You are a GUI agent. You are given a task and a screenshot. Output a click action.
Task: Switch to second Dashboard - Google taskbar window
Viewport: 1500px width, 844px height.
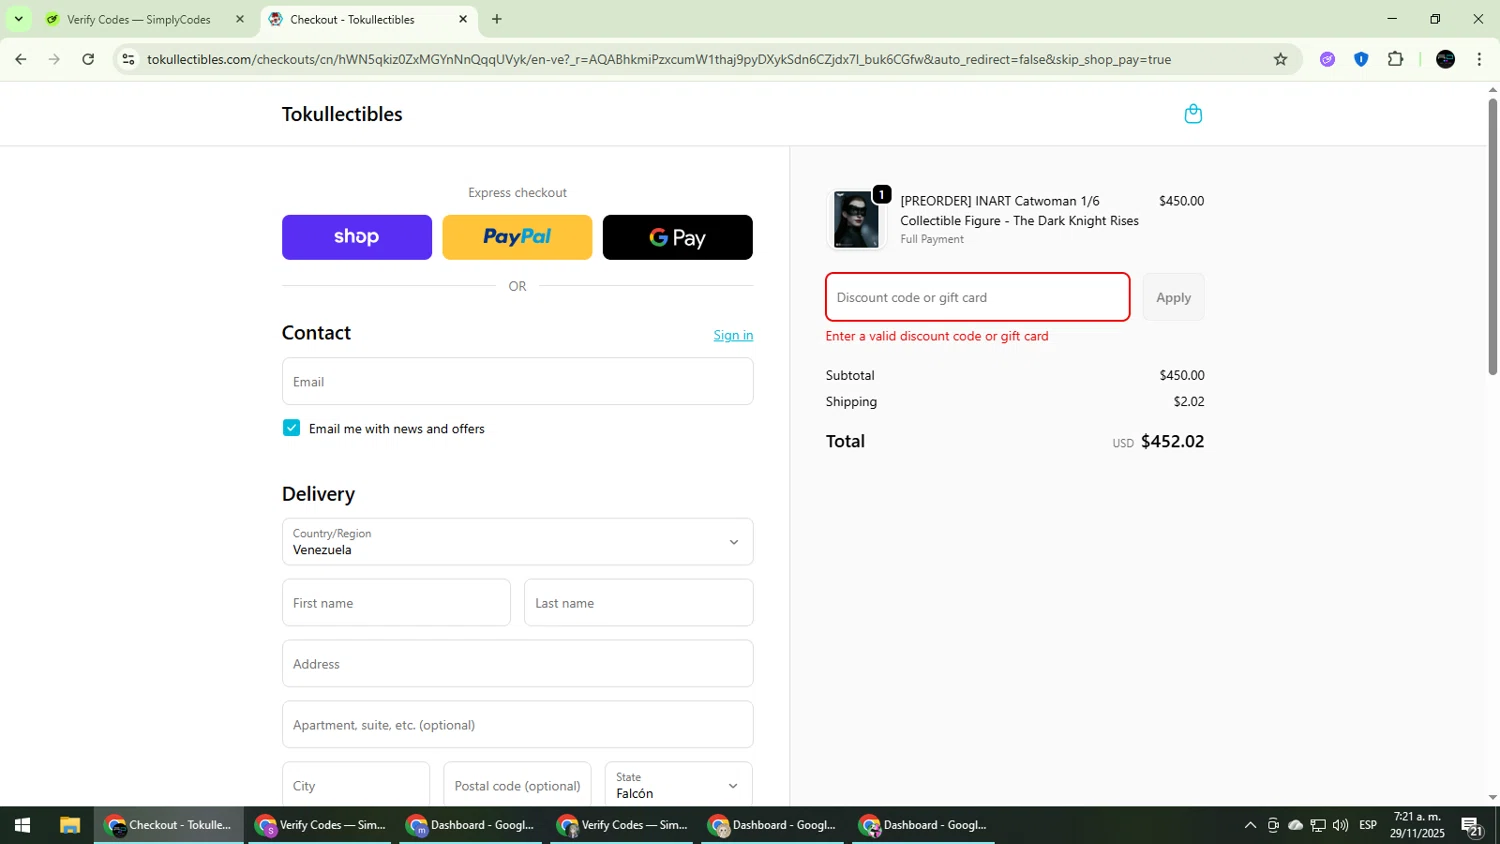773,825
